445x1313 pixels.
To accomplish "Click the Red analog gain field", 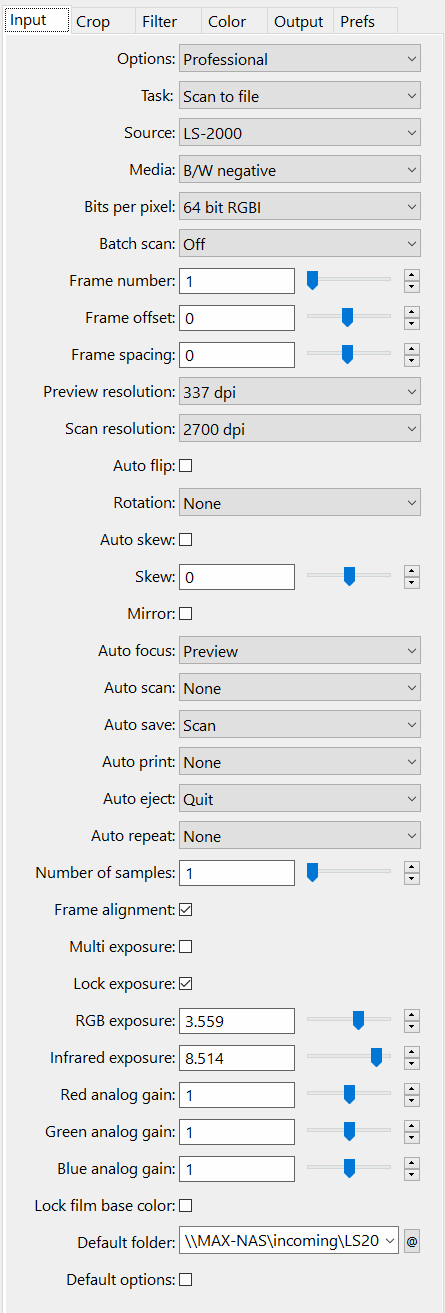I will click(x=237, y=1095).
